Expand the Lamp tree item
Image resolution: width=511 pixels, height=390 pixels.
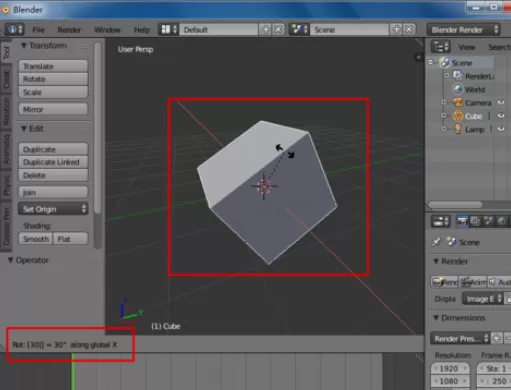(444, 129)
